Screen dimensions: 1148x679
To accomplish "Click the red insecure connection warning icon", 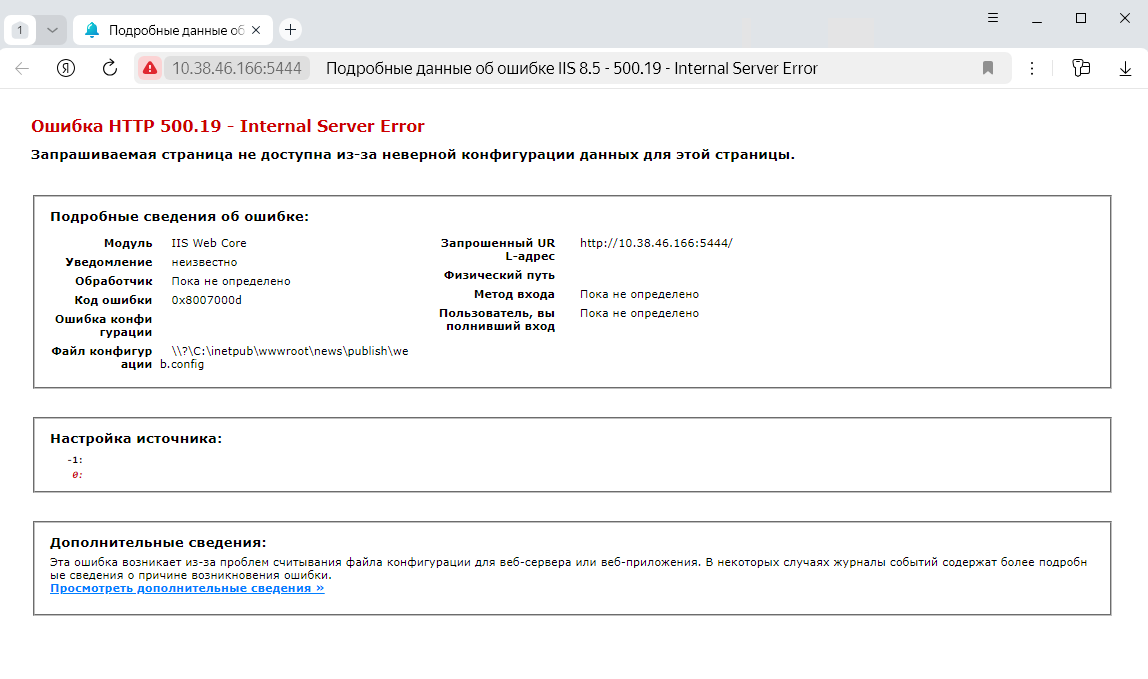I will pos(149,68).
